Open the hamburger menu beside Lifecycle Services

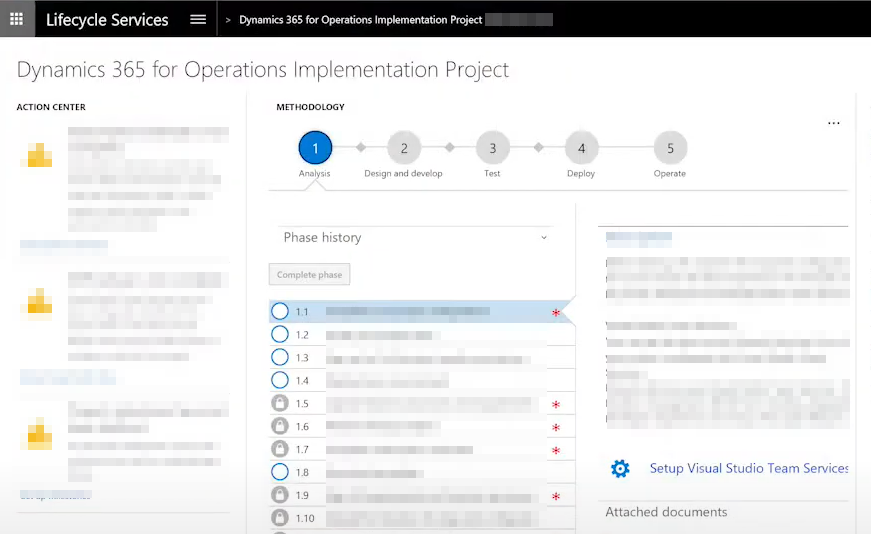point(198,19)
